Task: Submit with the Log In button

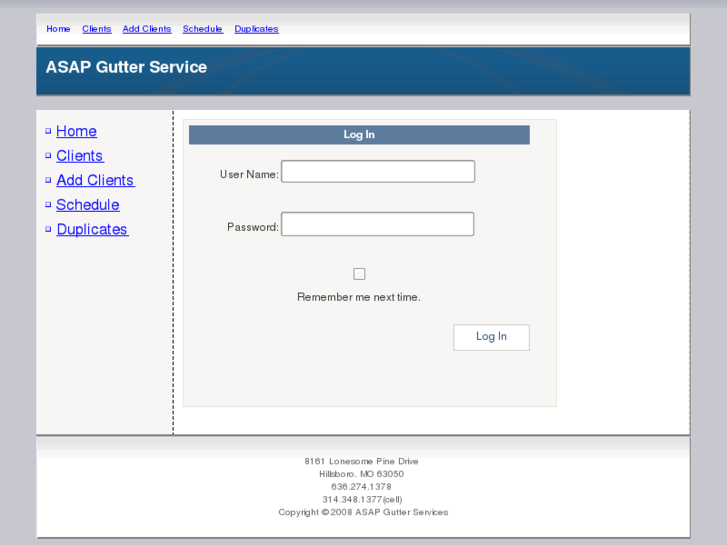Action: (x=491, y=337)
